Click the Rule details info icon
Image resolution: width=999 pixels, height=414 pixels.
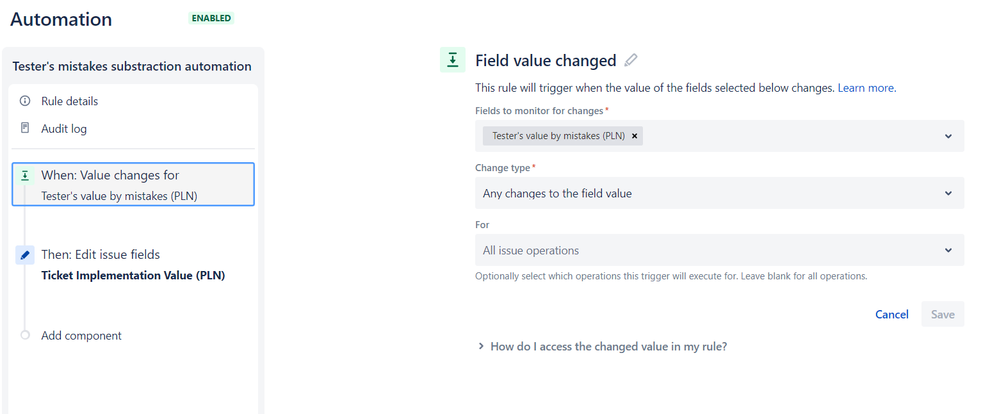point(25,101)
